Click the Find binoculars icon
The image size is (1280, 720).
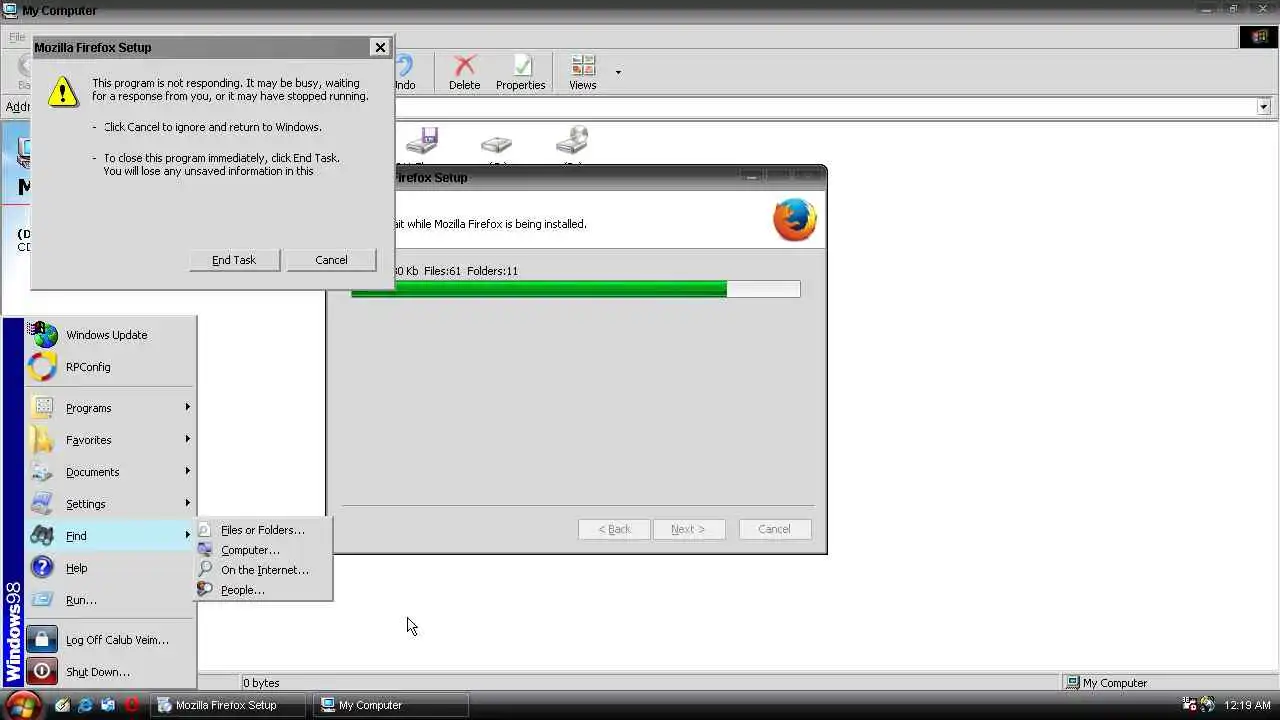[x=42, y=536]
